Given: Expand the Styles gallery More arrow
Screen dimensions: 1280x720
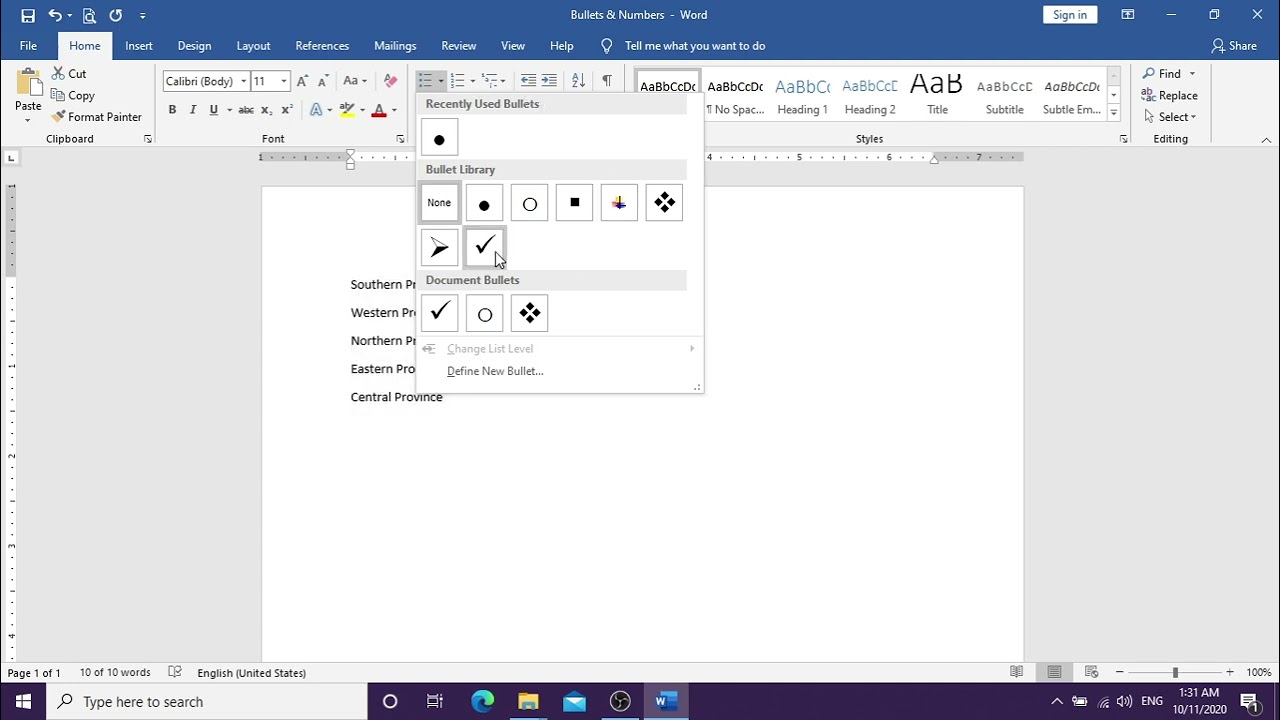Looking at the screenshot, I should click(1113, 113).
